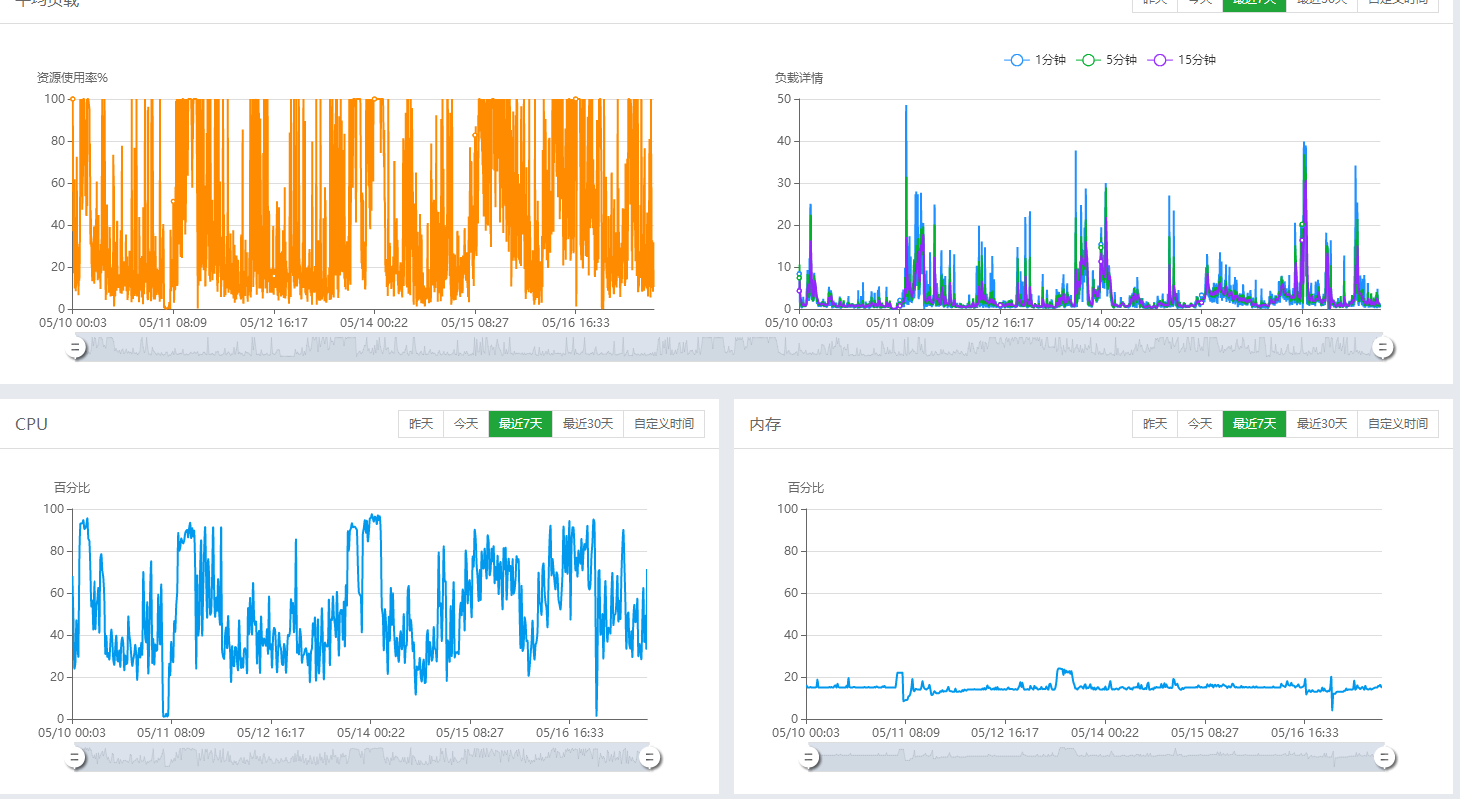Select 今天 in the 内存 panel
This screenshot has width=1460, height=799.
click(1200, 424)
